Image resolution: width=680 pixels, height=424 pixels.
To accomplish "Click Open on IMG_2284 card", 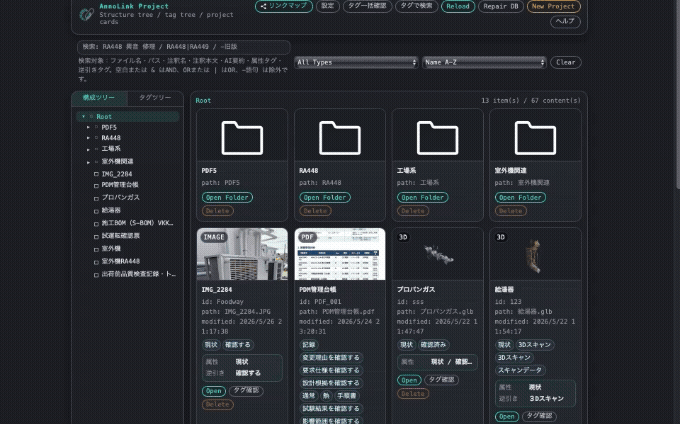I will 213,391.
